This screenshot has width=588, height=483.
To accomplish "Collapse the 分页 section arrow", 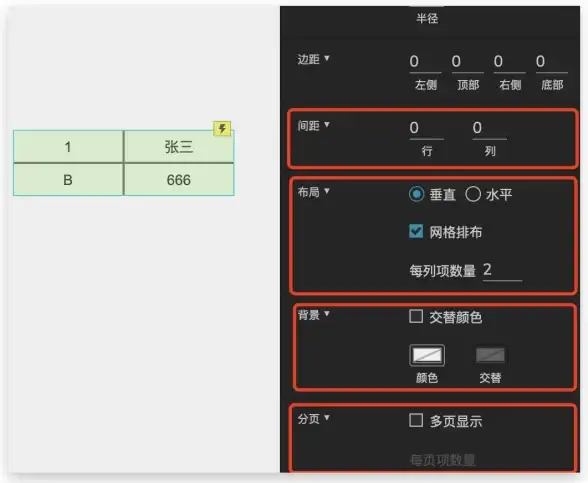I will [327, 417].
